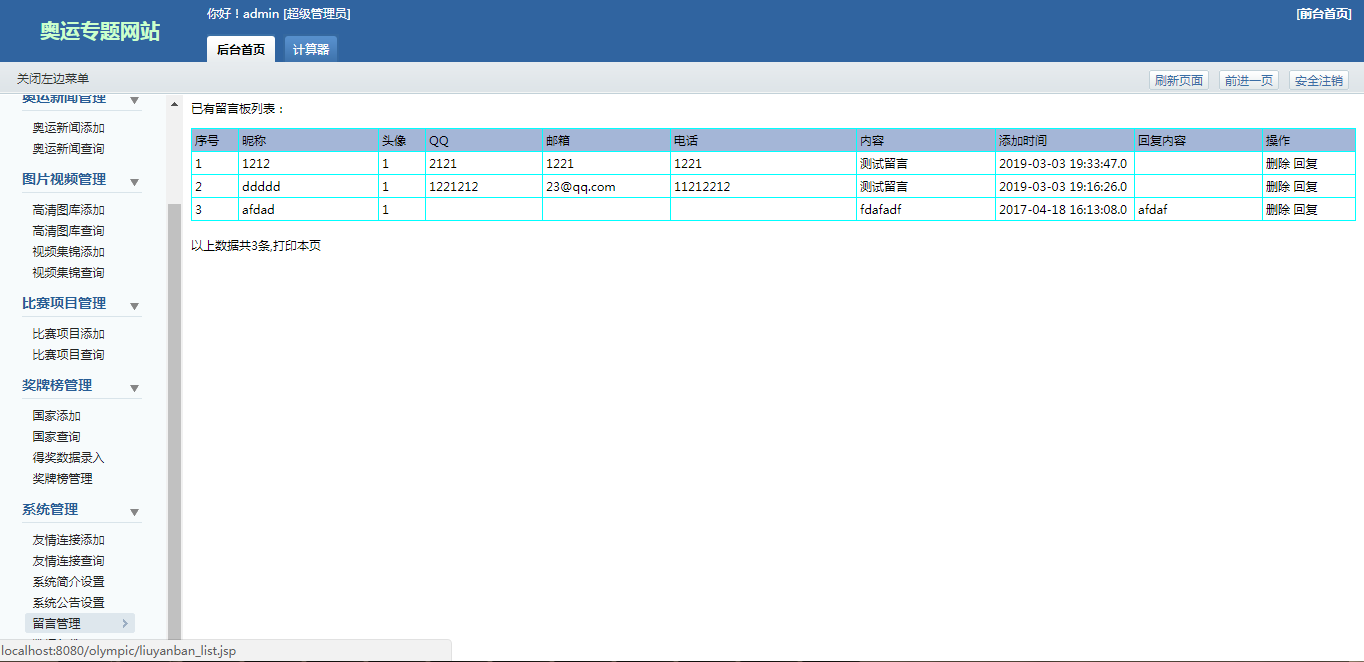Click the 奥运专题网站 site title
The image size is (1364, 662).
tap(100, 31)
